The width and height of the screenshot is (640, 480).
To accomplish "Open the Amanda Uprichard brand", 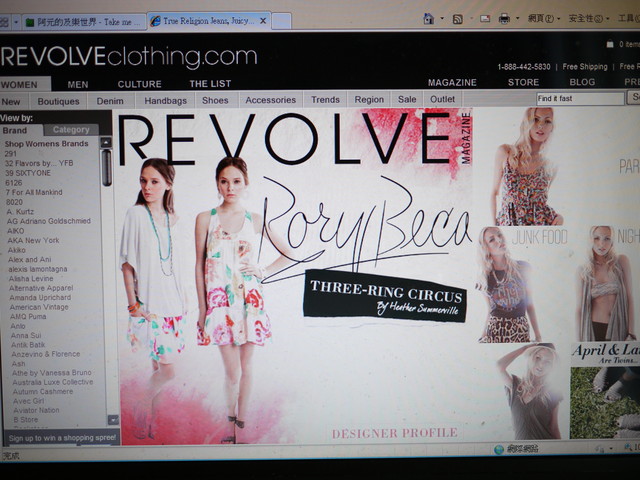I will click(x=40, y=298).
